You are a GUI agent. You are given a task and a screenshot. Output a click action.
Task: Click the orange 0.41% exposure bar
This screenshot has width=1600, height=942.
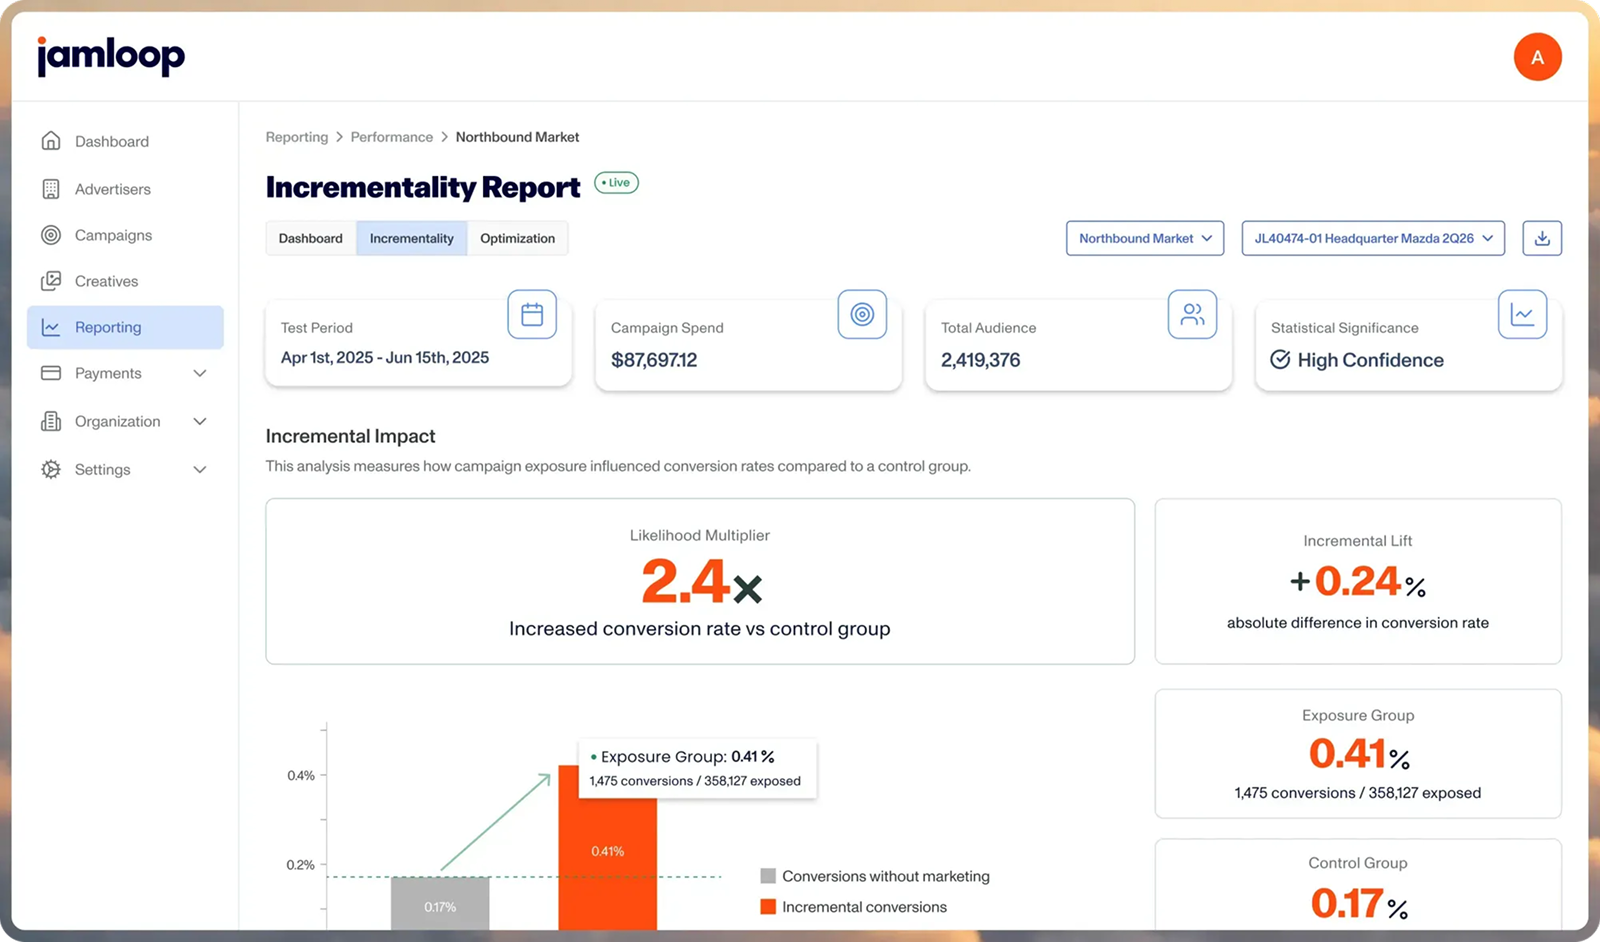[607, 848]
